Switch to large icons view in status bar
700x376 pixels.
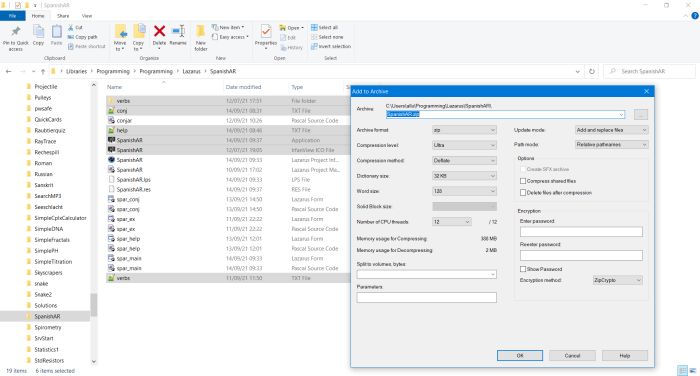pos(693,371)
